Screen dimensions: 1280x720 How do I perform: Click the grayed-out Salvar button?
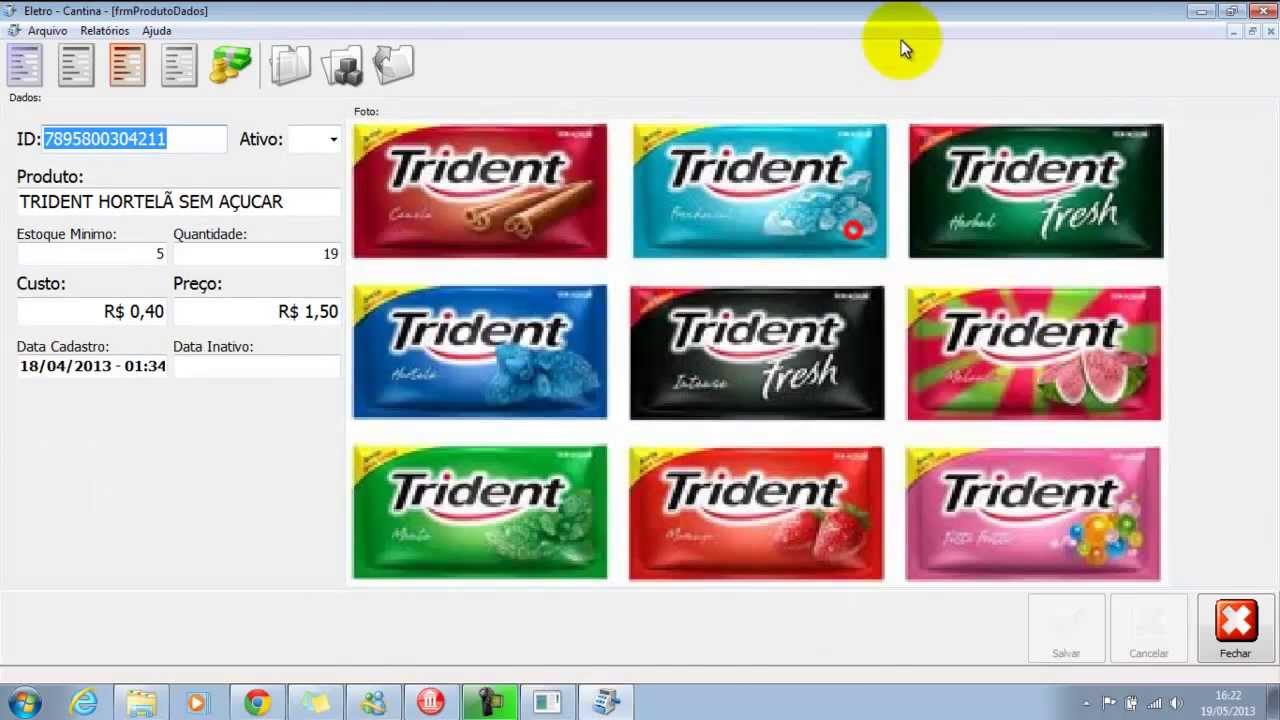tap(1066, 628)
